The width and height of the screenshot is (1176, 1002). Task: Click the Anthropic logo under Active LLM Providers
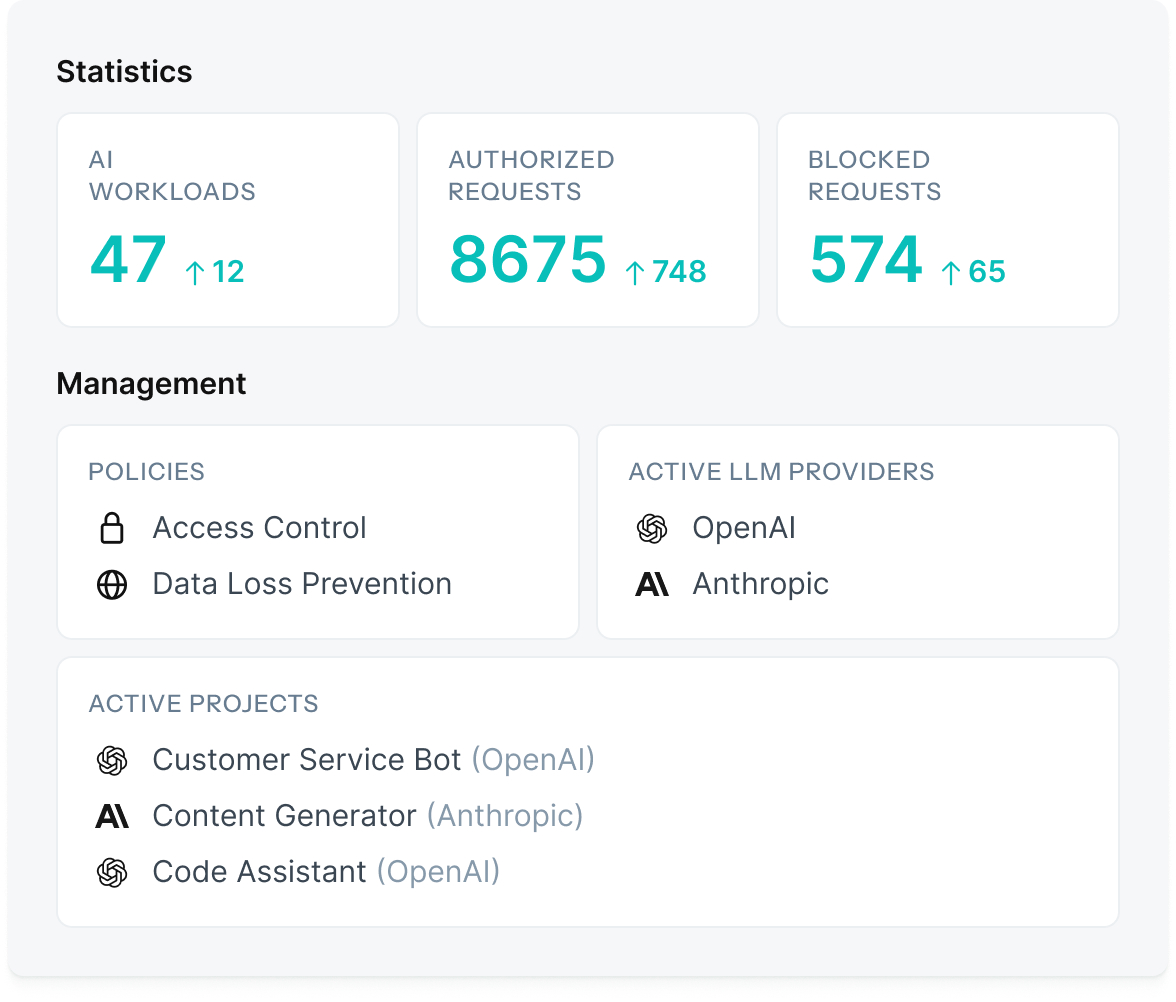click(652, 584)
